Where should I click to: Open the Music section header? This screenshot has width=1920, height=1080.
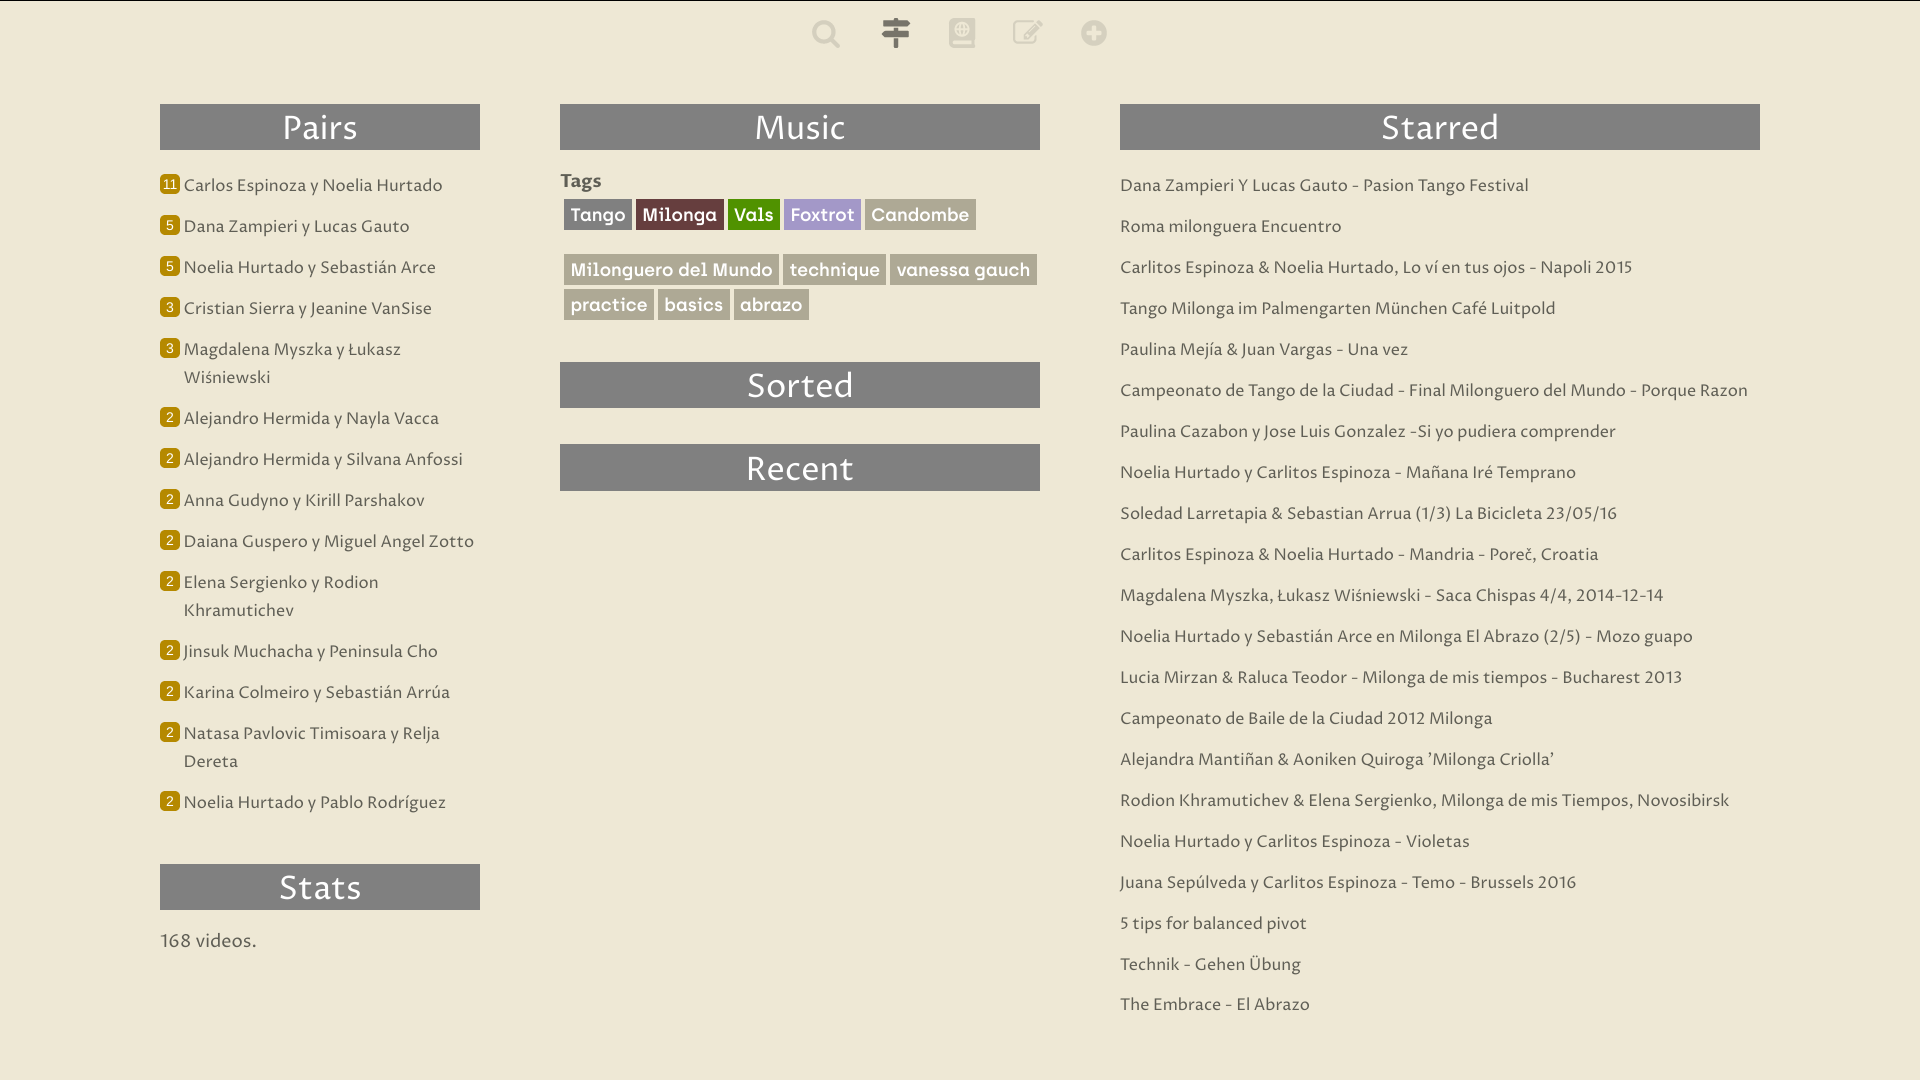(800, 127)
